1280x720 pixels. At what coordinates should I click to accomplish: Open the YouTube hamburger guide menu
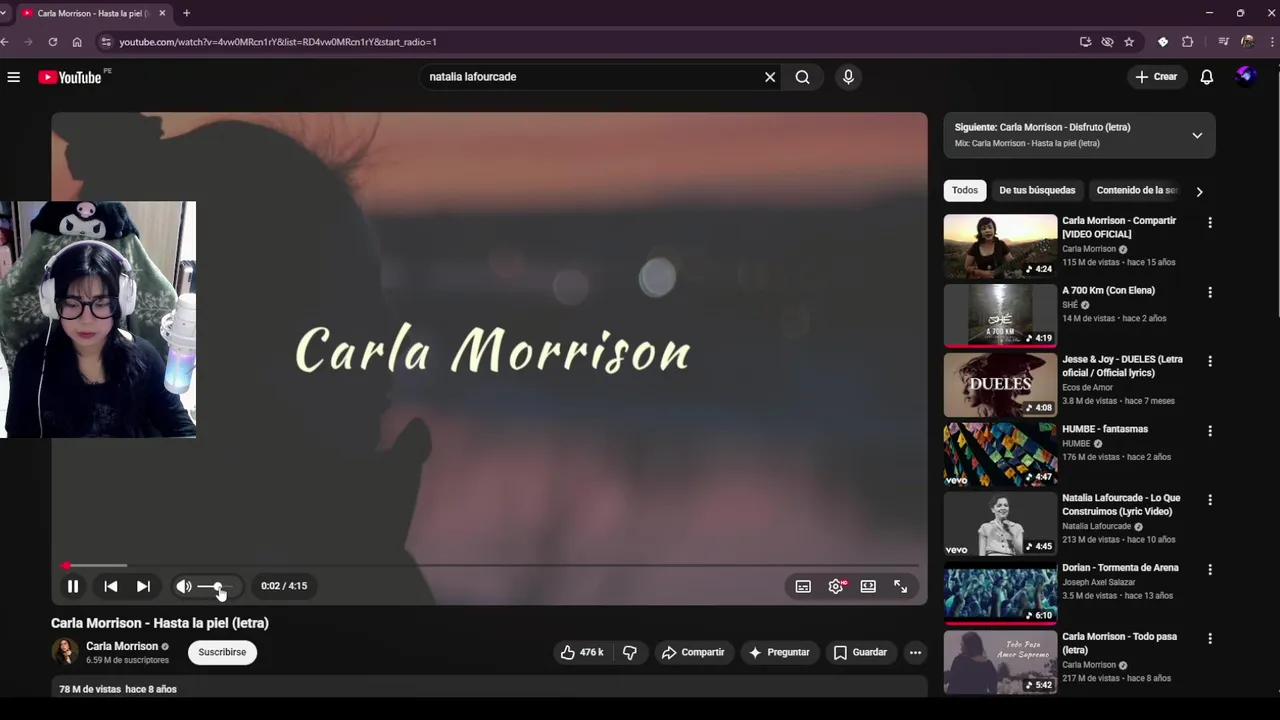[x=14, y=77]
